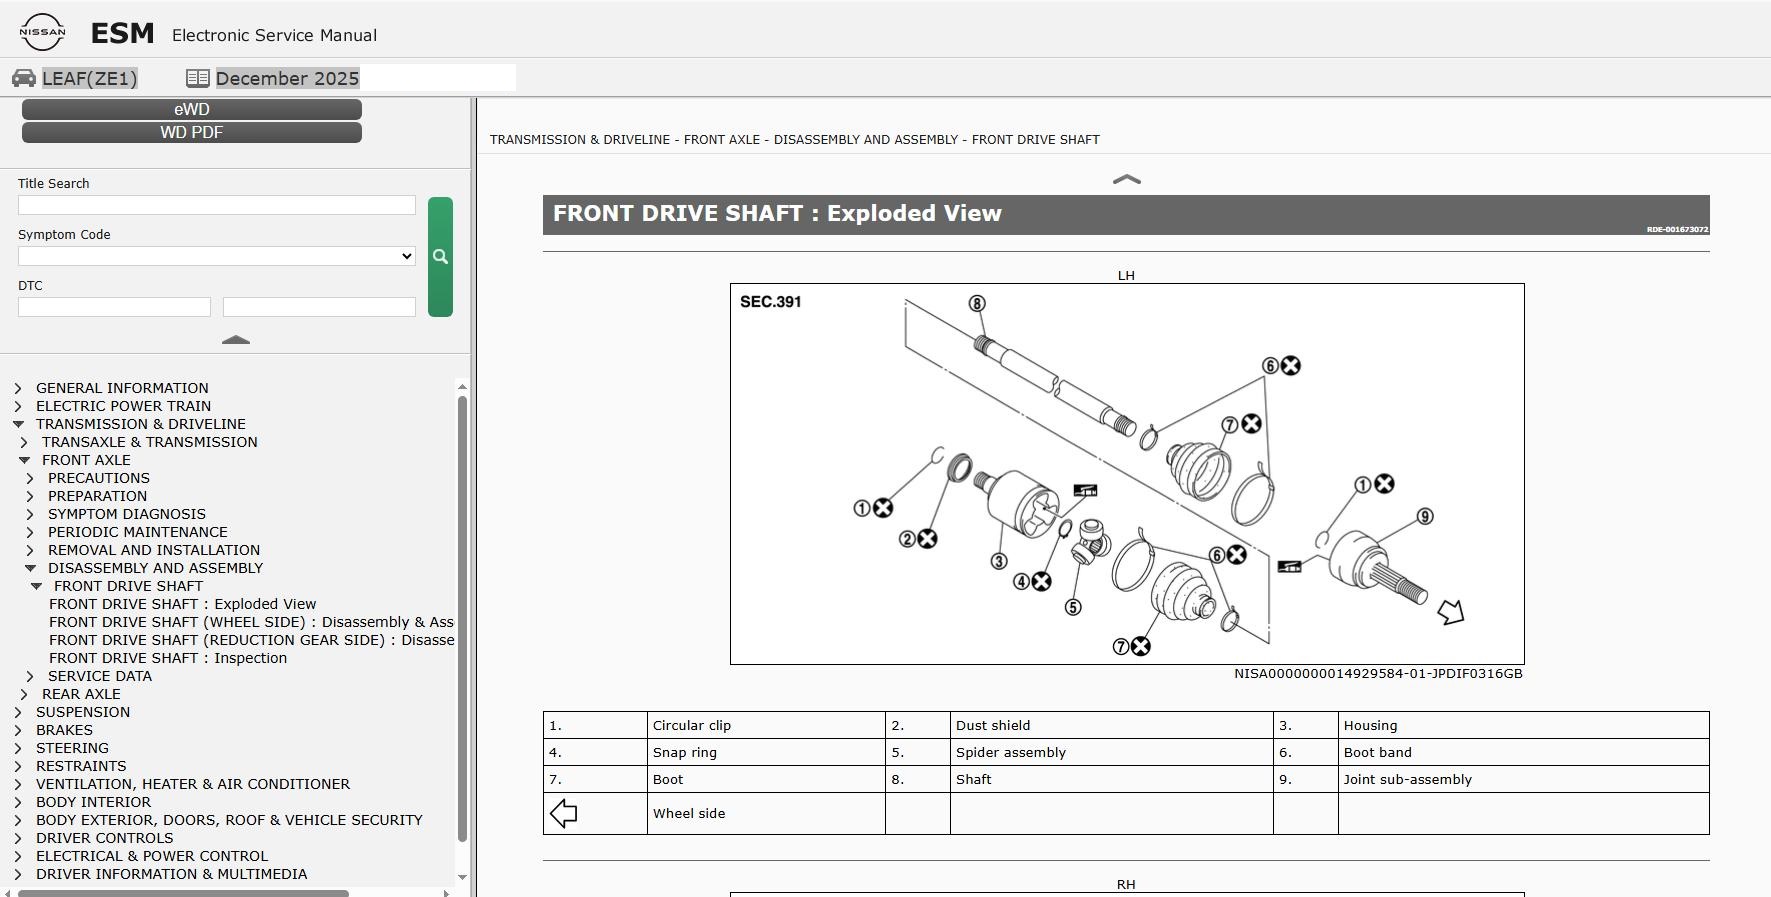
Task: Select SERVICE DATA tree item
Action: (100, 676)
